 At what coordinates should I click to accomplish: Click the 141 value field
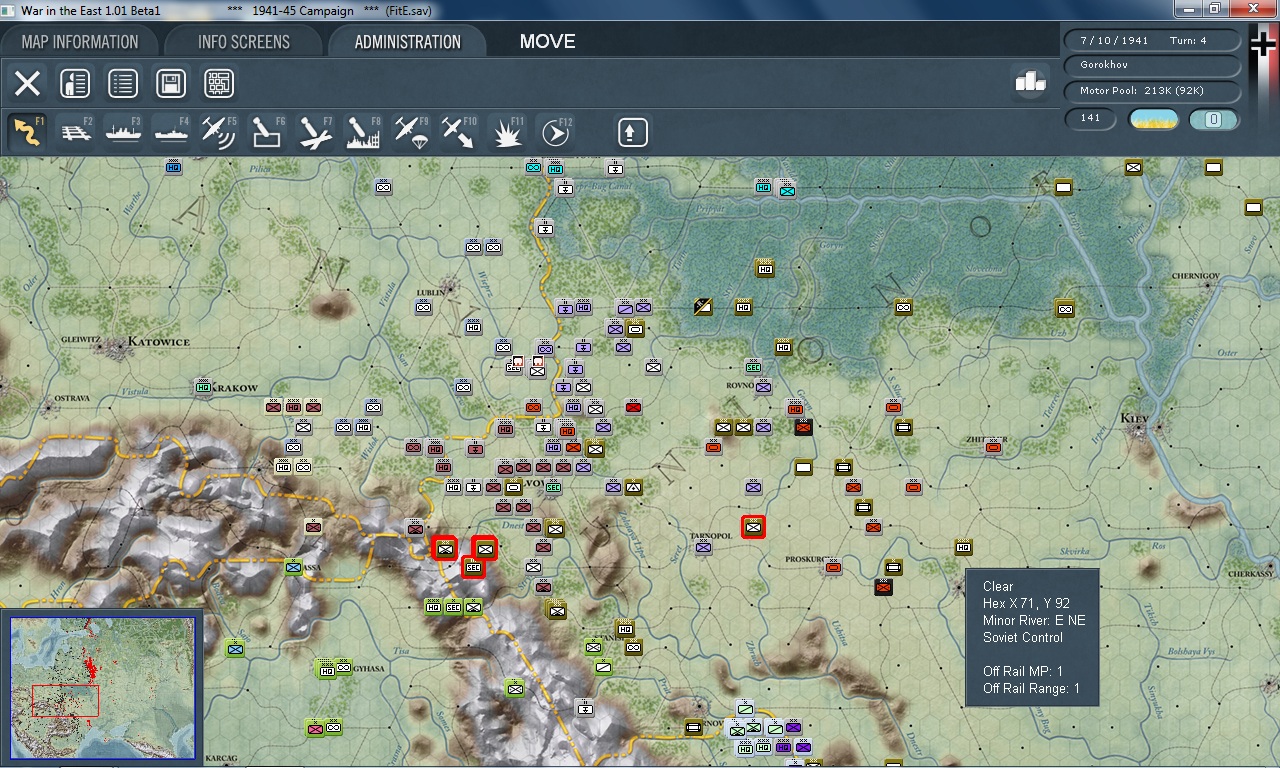click(1091, 118)
